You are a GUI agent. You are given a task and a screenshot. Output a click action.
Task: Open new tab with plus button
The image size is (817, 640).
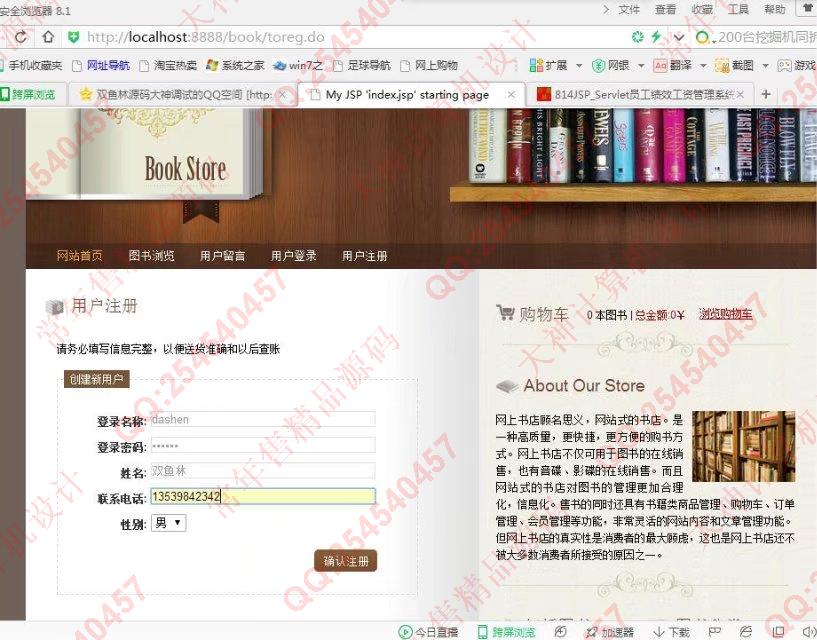(x=766, y=94)
